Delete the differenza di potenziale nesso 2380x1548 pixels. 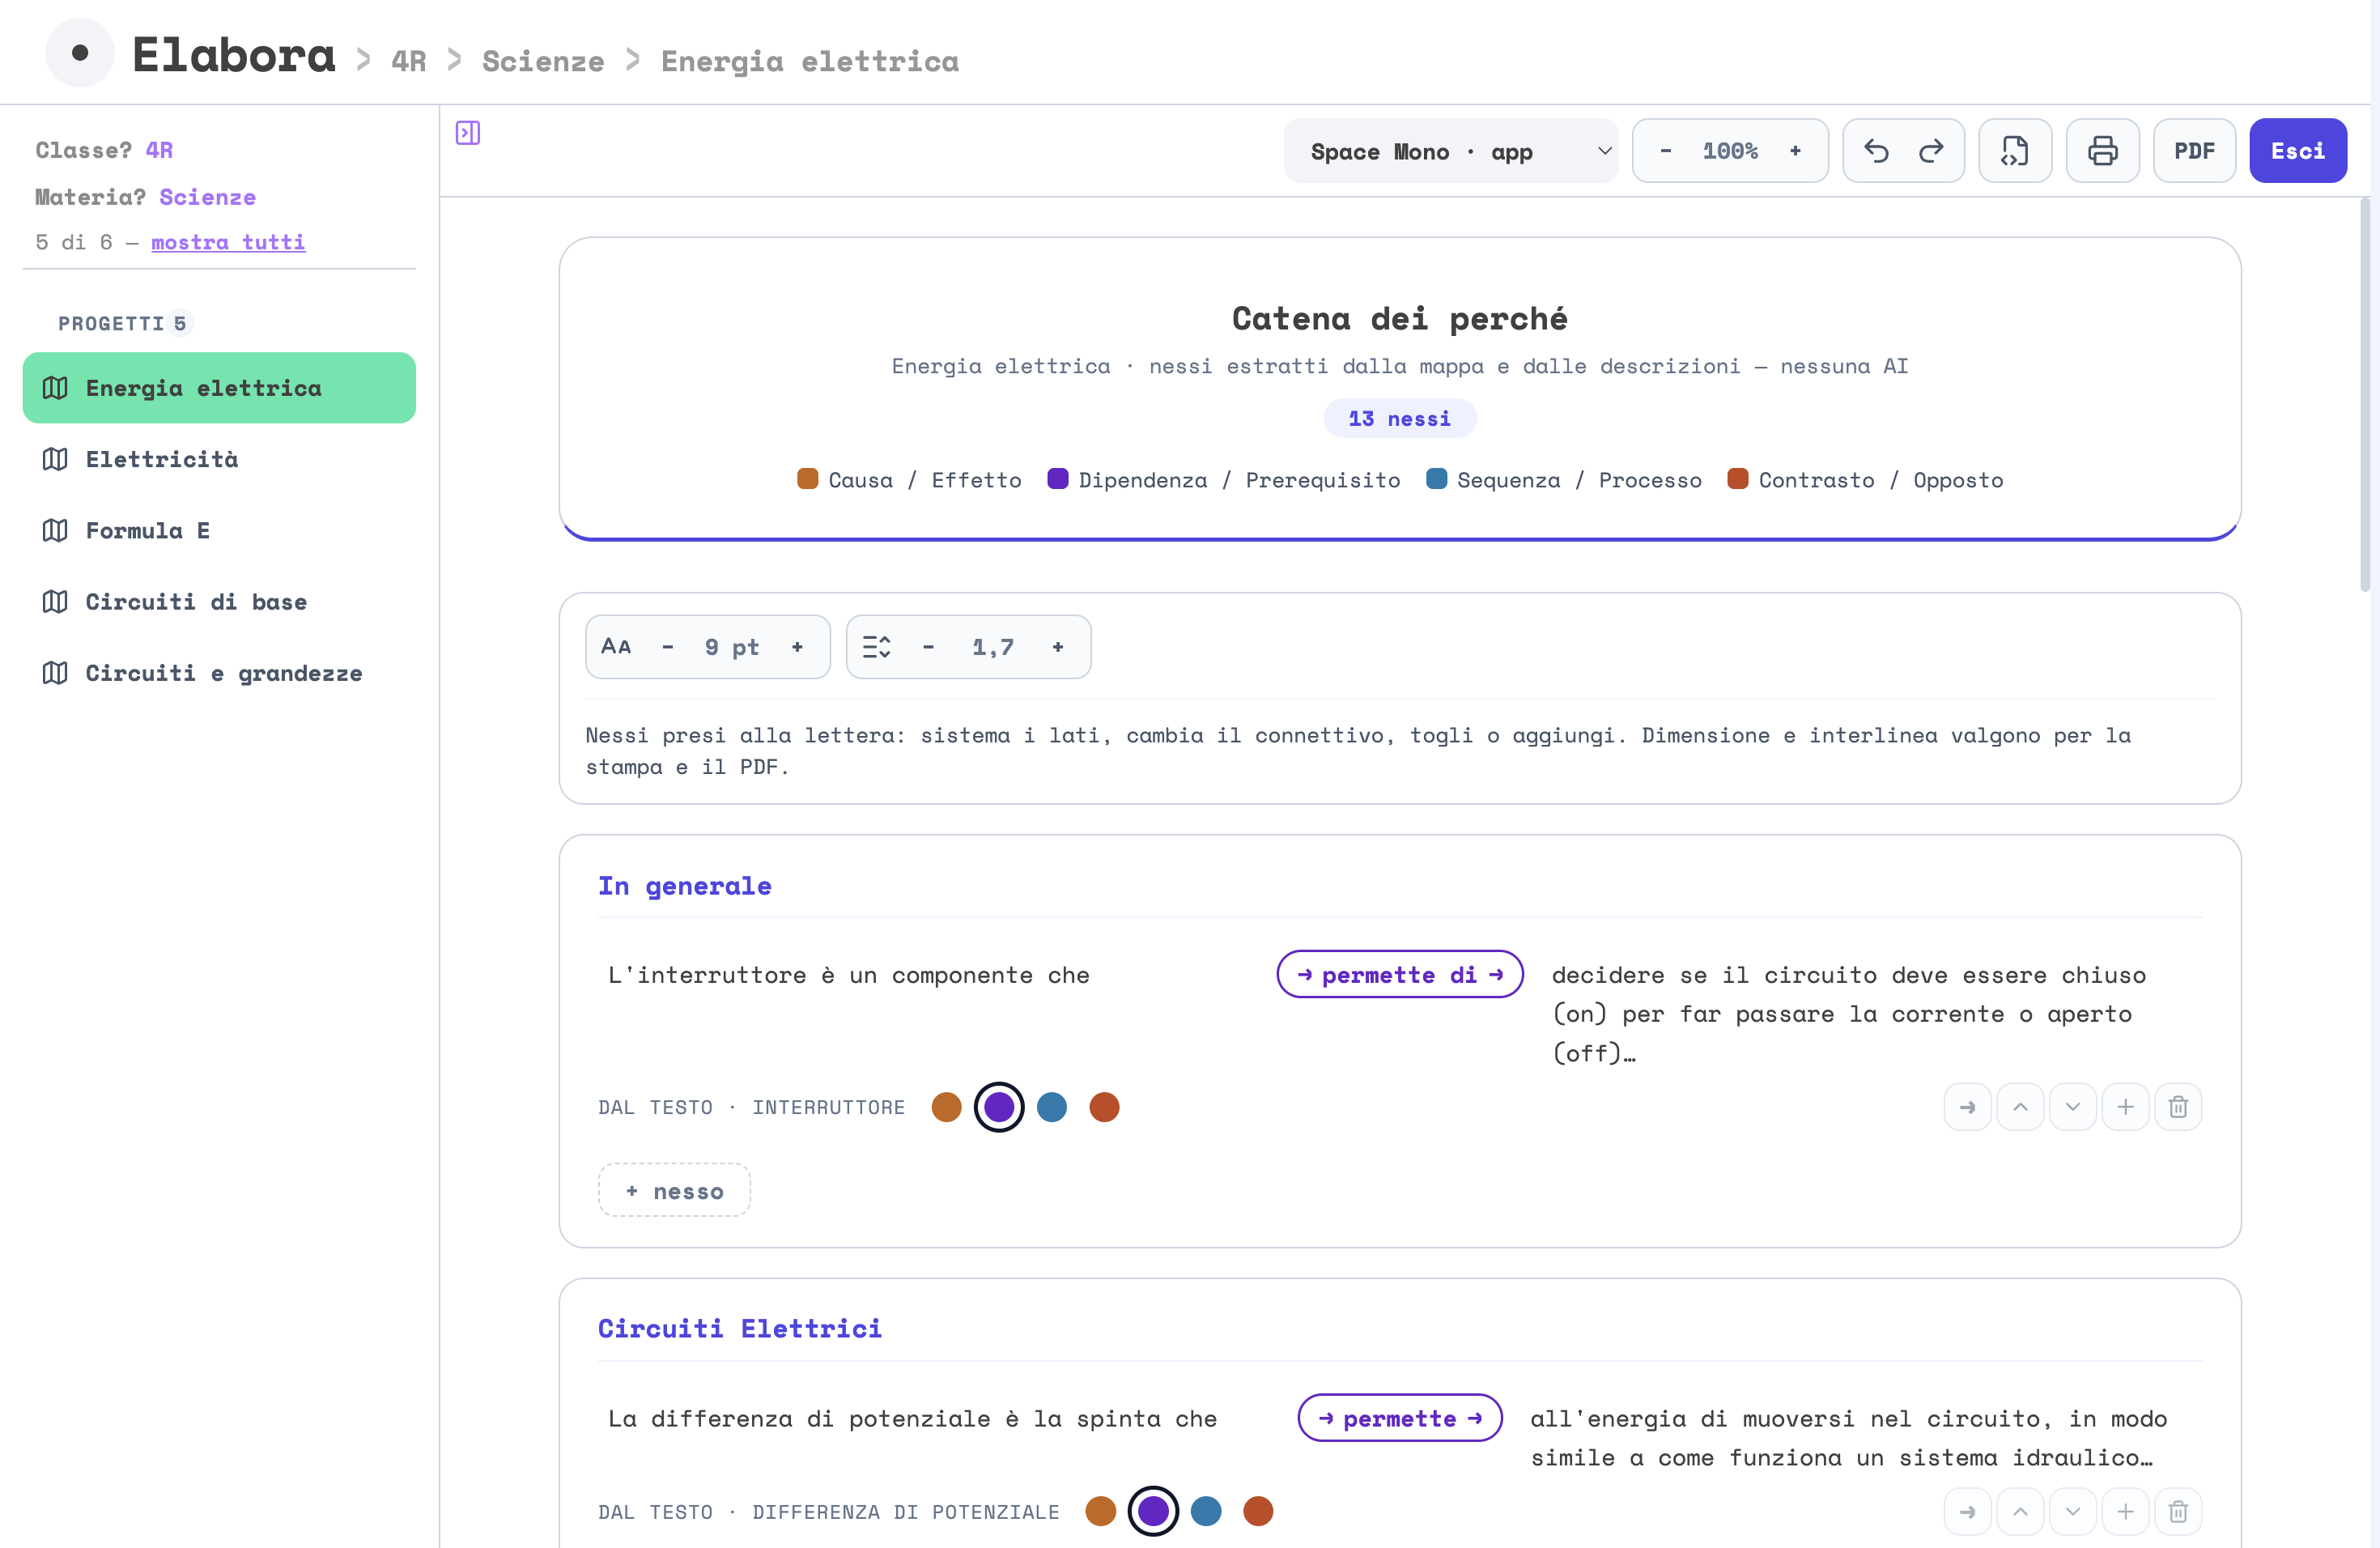click(x=2178, y=1511)
